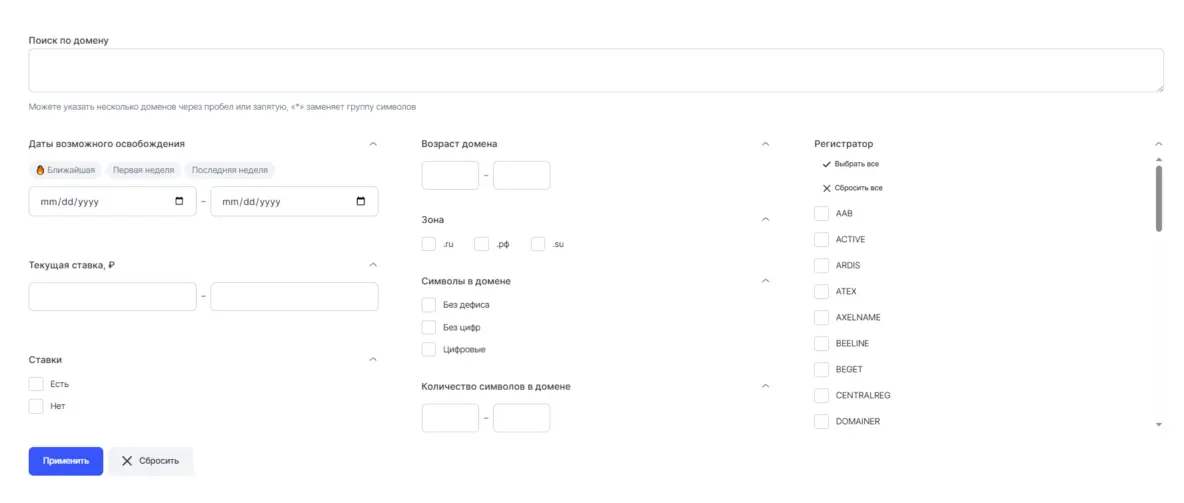Check the Есть bids checkbox

pos(36,384)
